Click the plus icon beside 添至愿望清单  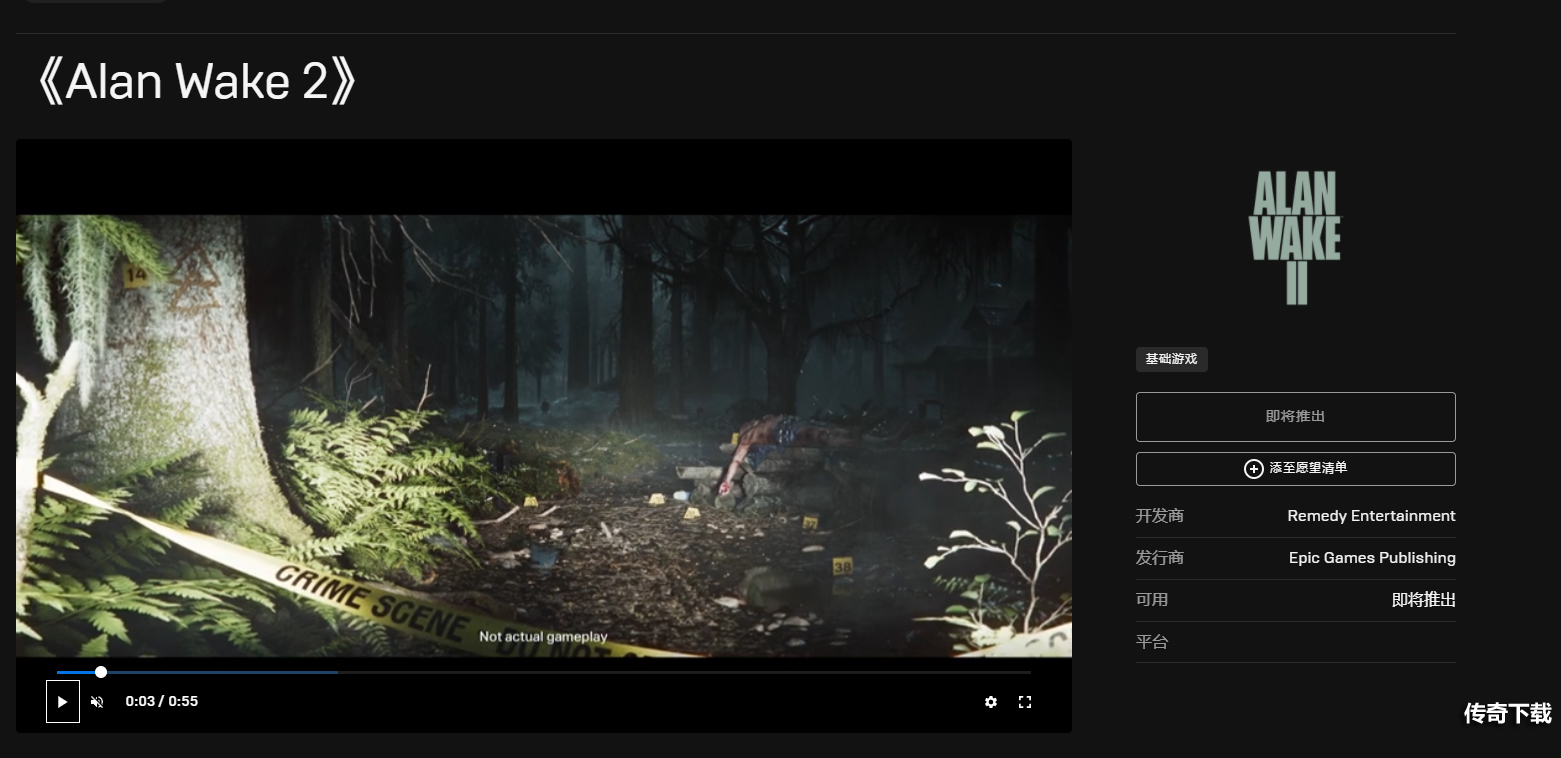1253,469
